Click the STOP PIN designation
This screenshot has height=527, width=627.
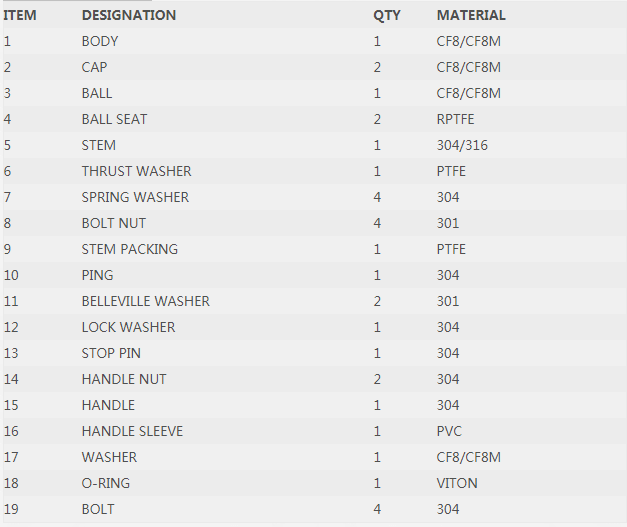coord(111,353)
